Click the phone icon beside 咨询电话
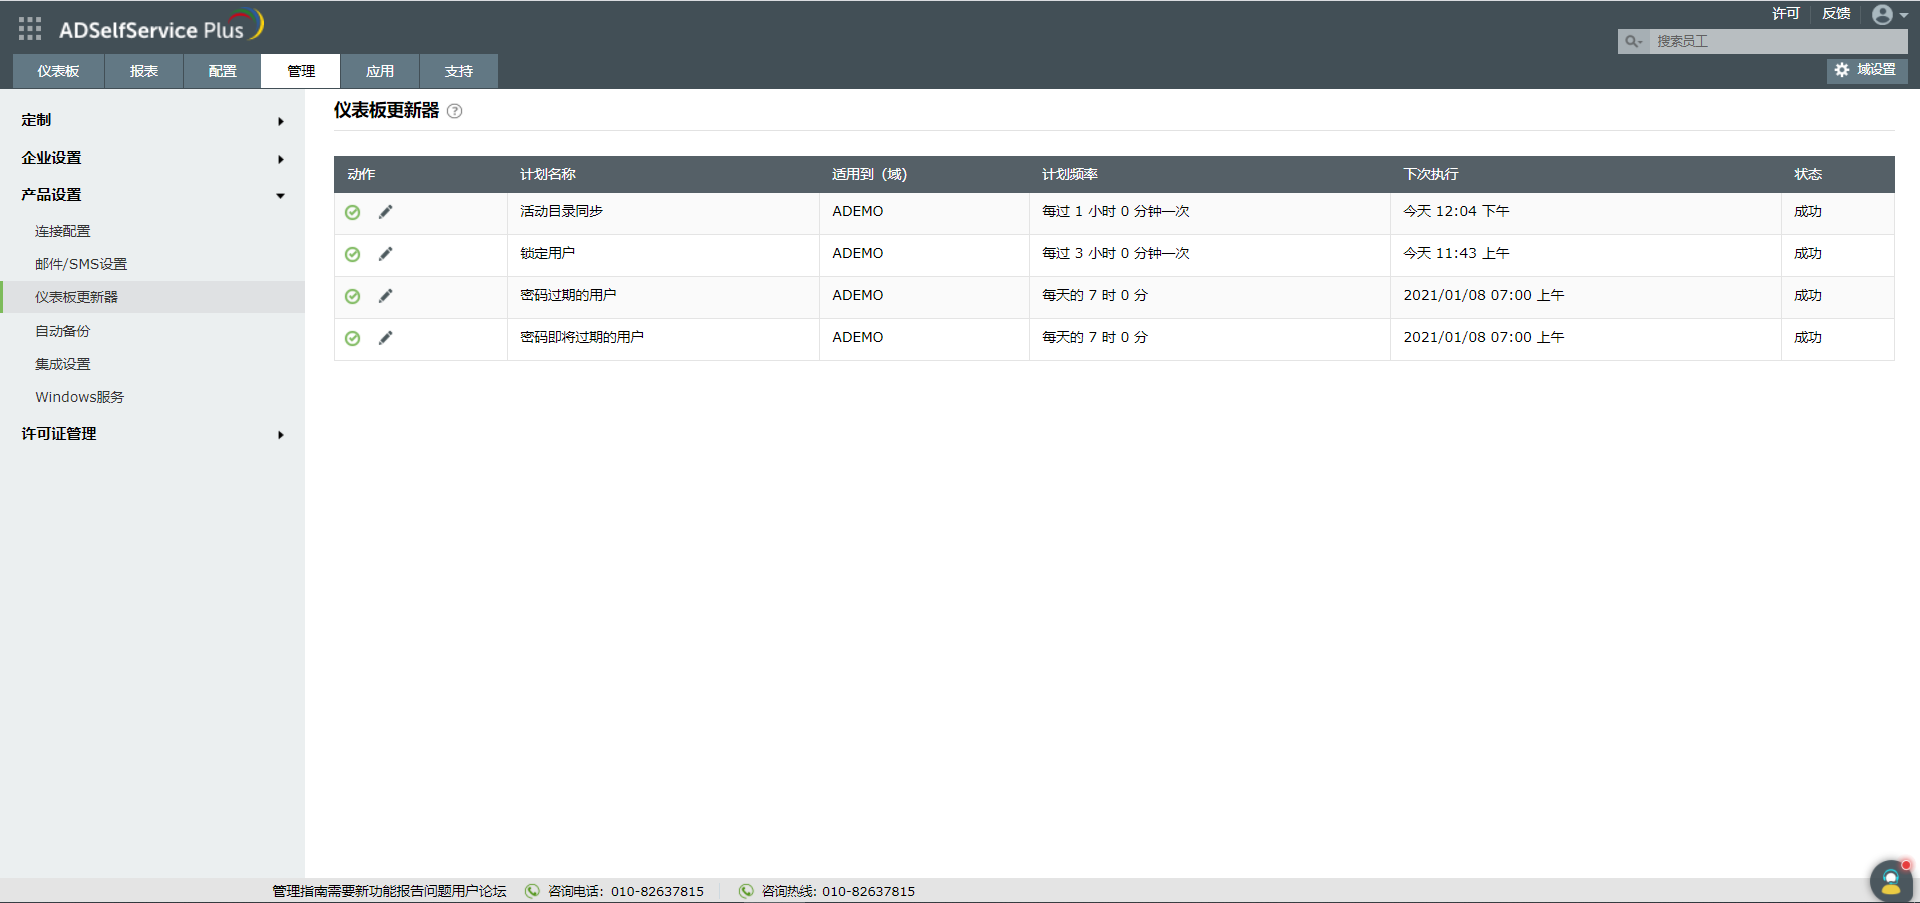Viewport: 1920px width, 903px height. click(531, 891)
